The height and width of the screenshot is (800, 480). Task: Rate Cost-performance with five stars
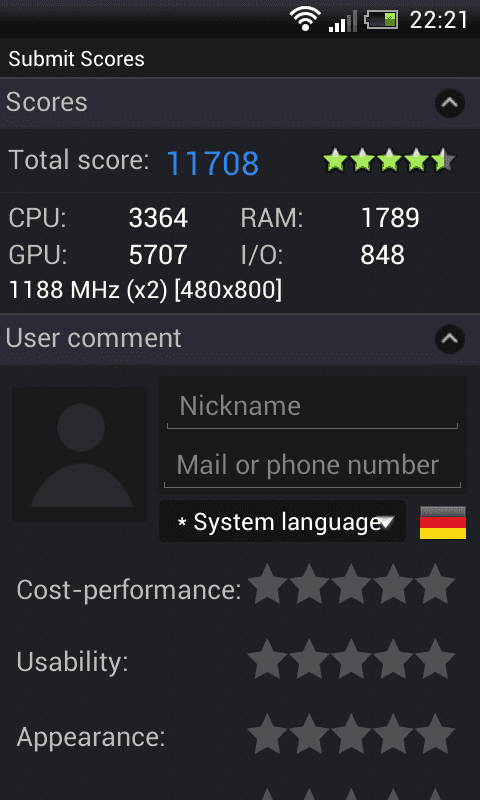435,584
